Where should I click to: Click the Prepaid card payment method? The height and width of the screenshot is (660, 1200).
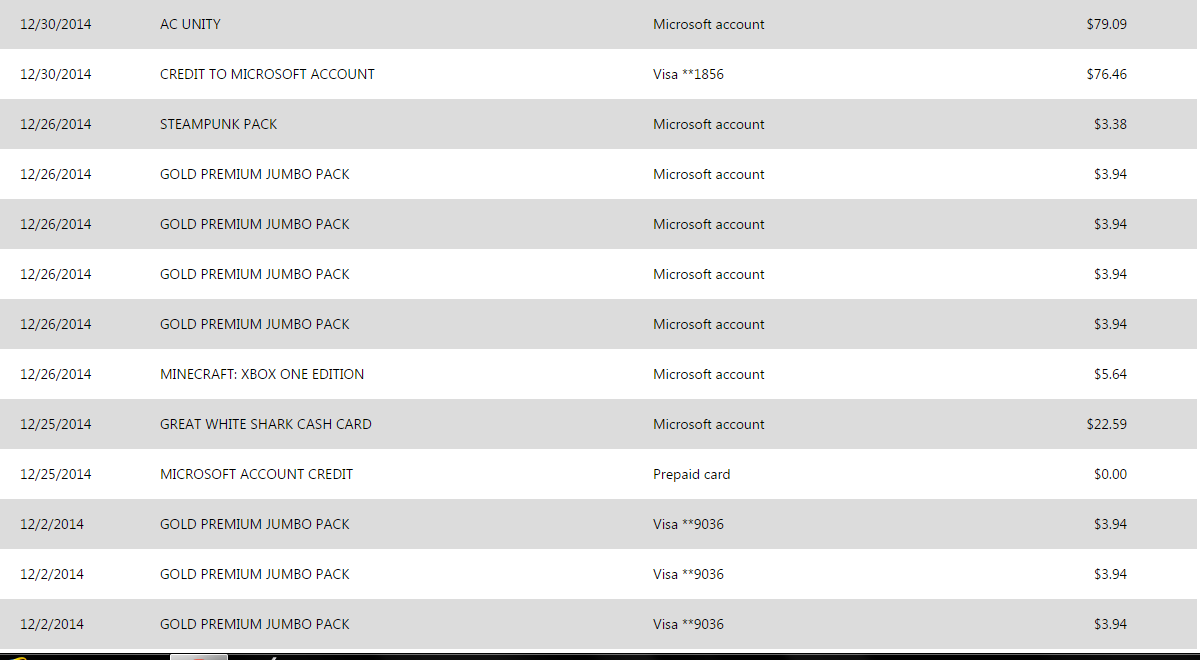click(691, 474)
